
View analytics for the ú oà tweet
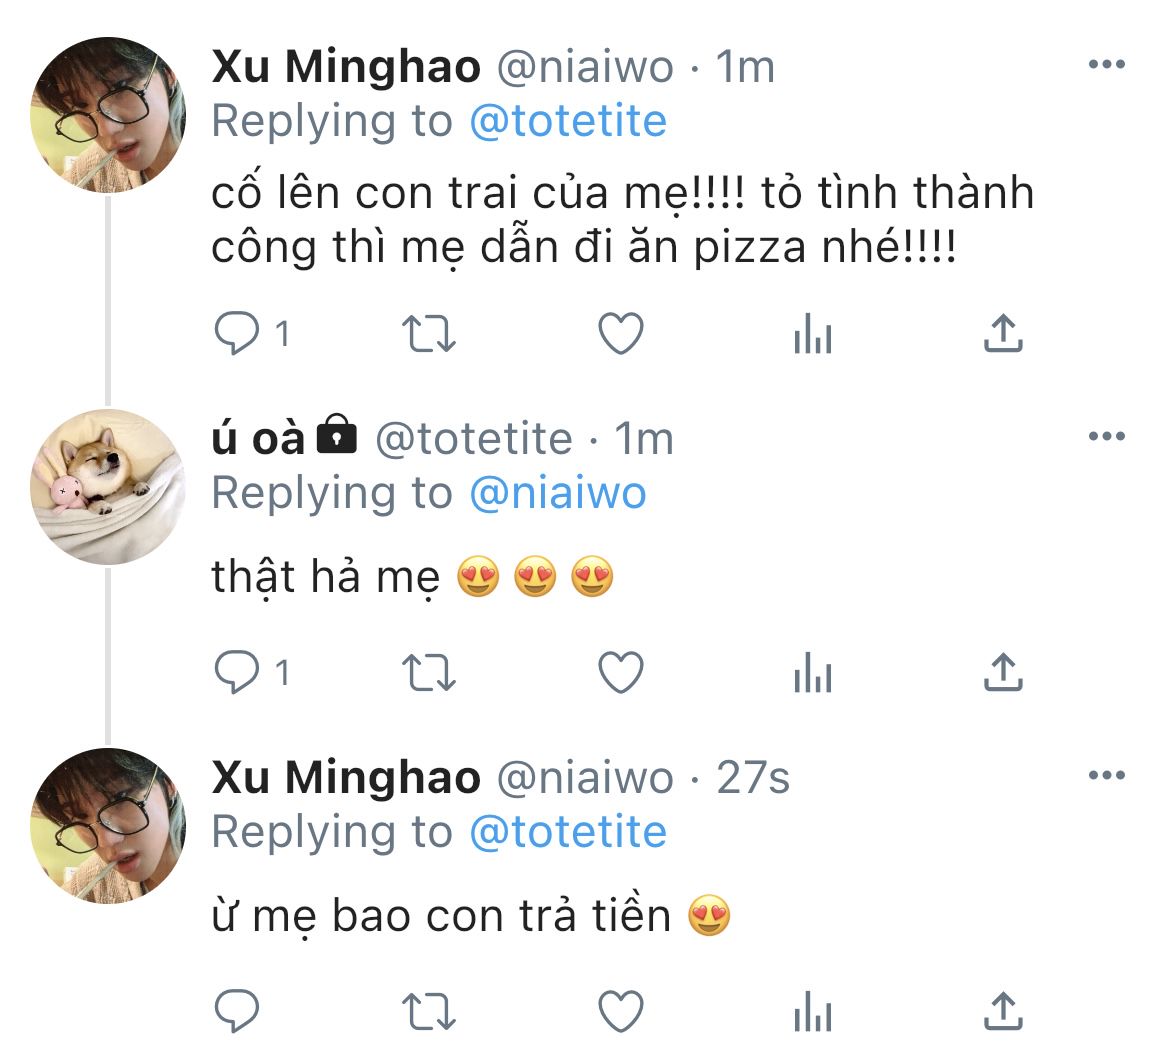click(812, 676)
